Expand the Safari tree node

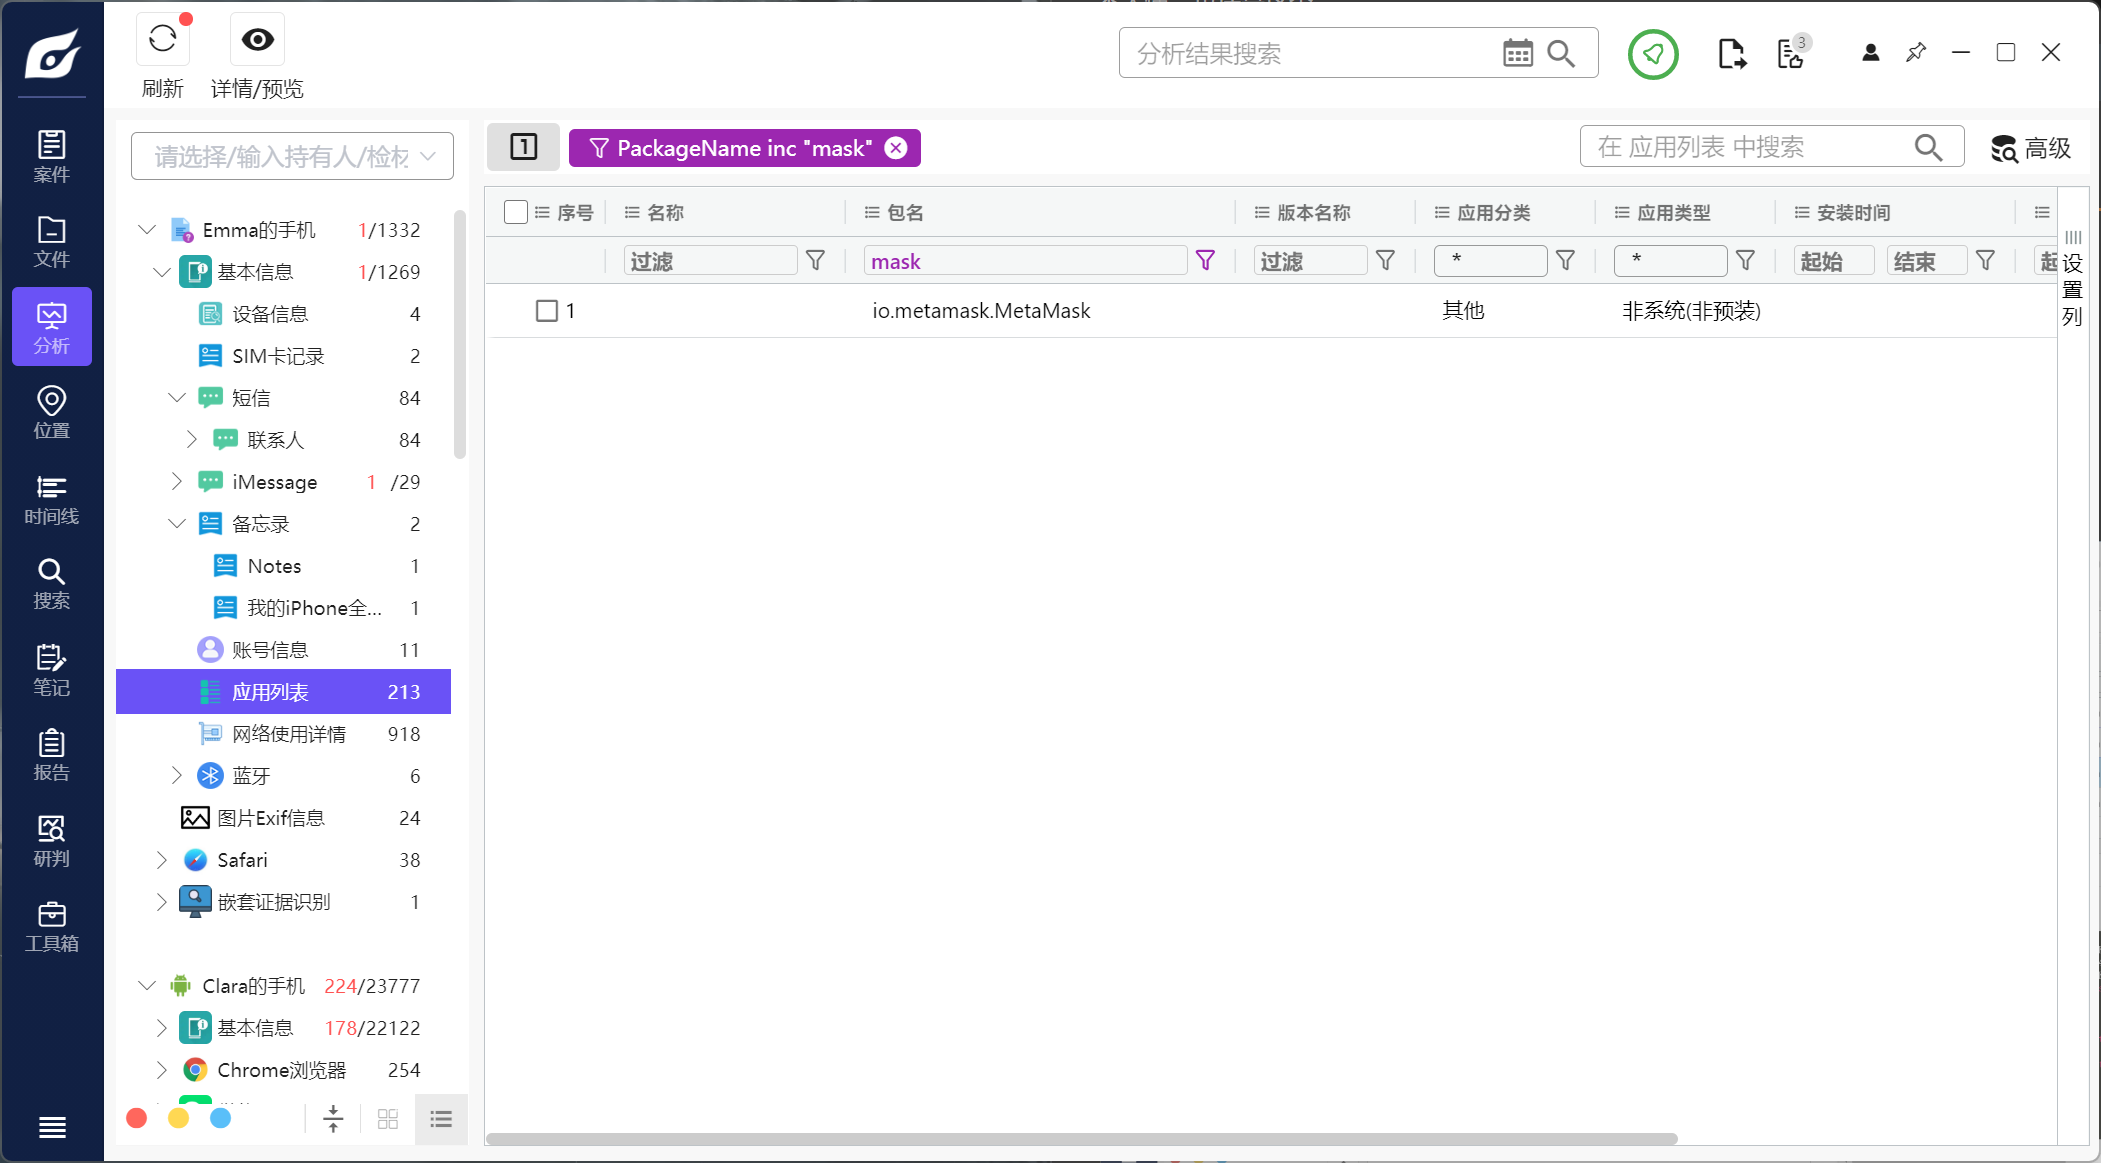click(x=162, y=860)
